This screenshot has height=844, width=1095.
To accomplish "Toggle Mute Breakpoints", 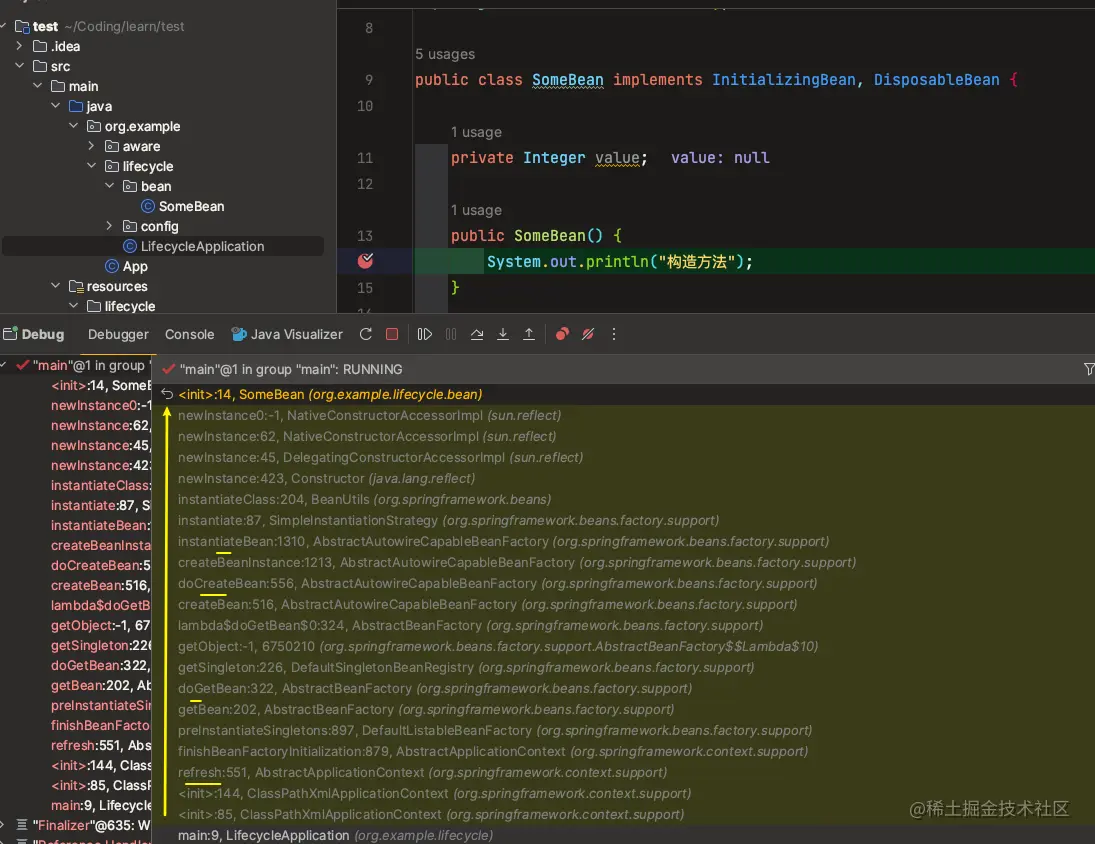I will [x=588, y=334].
